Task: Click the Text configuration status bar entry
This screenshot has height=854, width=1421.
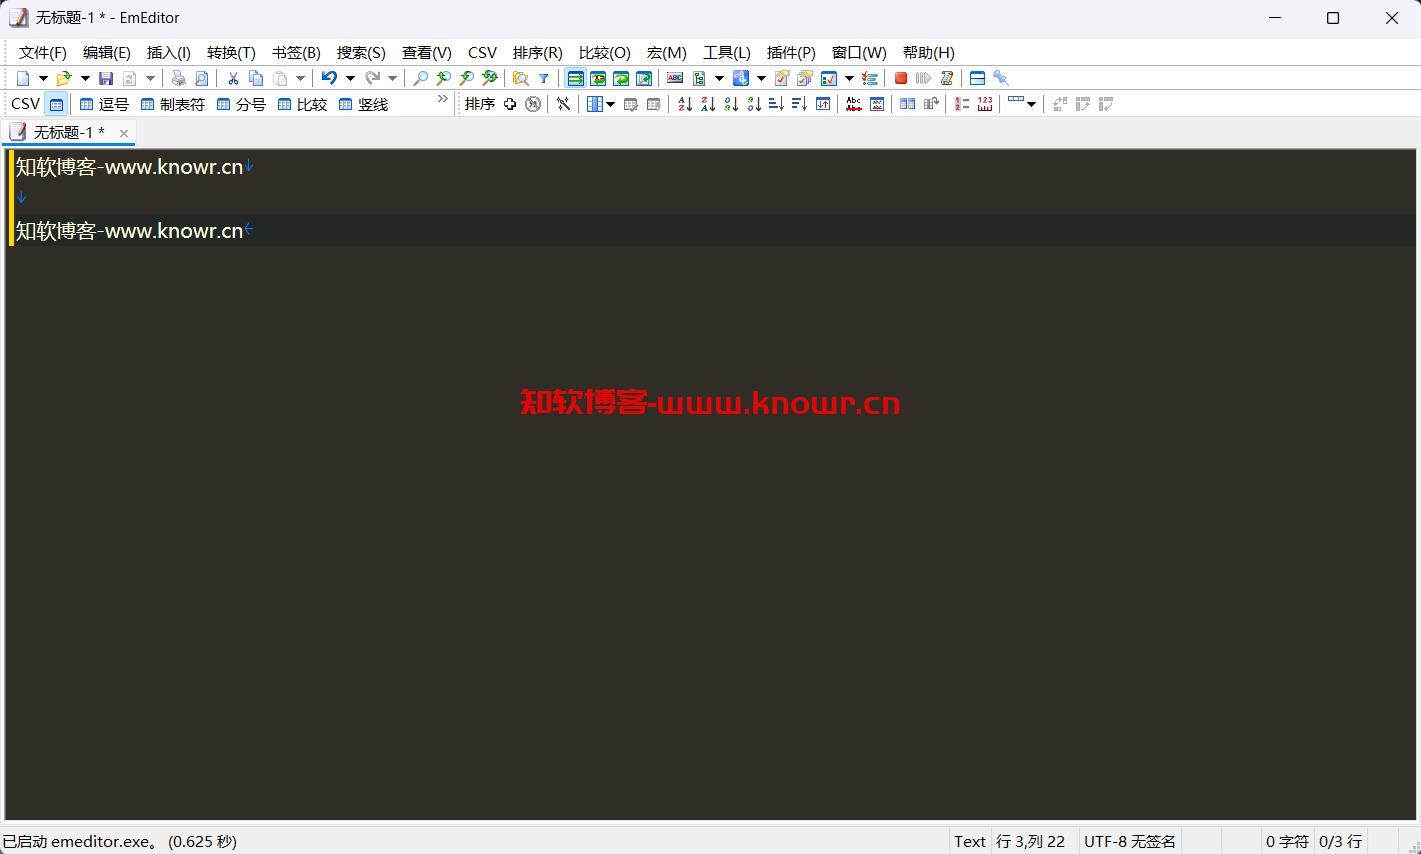Action: tap(970, 842)
